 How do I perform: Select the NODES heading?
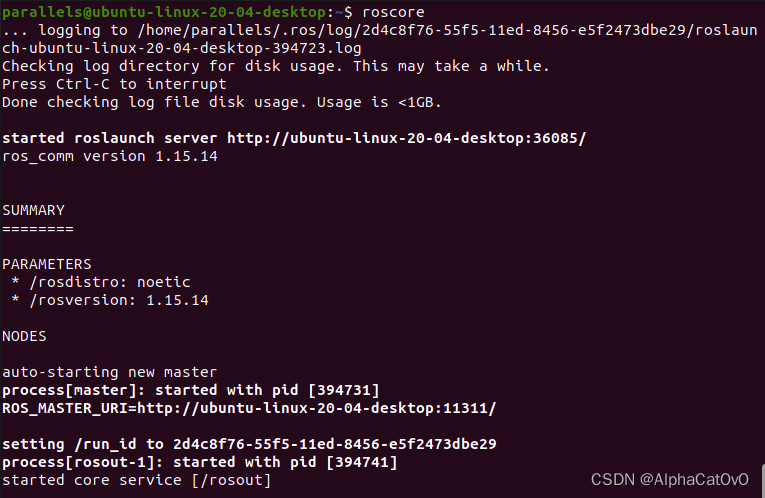tap(24, 336)
